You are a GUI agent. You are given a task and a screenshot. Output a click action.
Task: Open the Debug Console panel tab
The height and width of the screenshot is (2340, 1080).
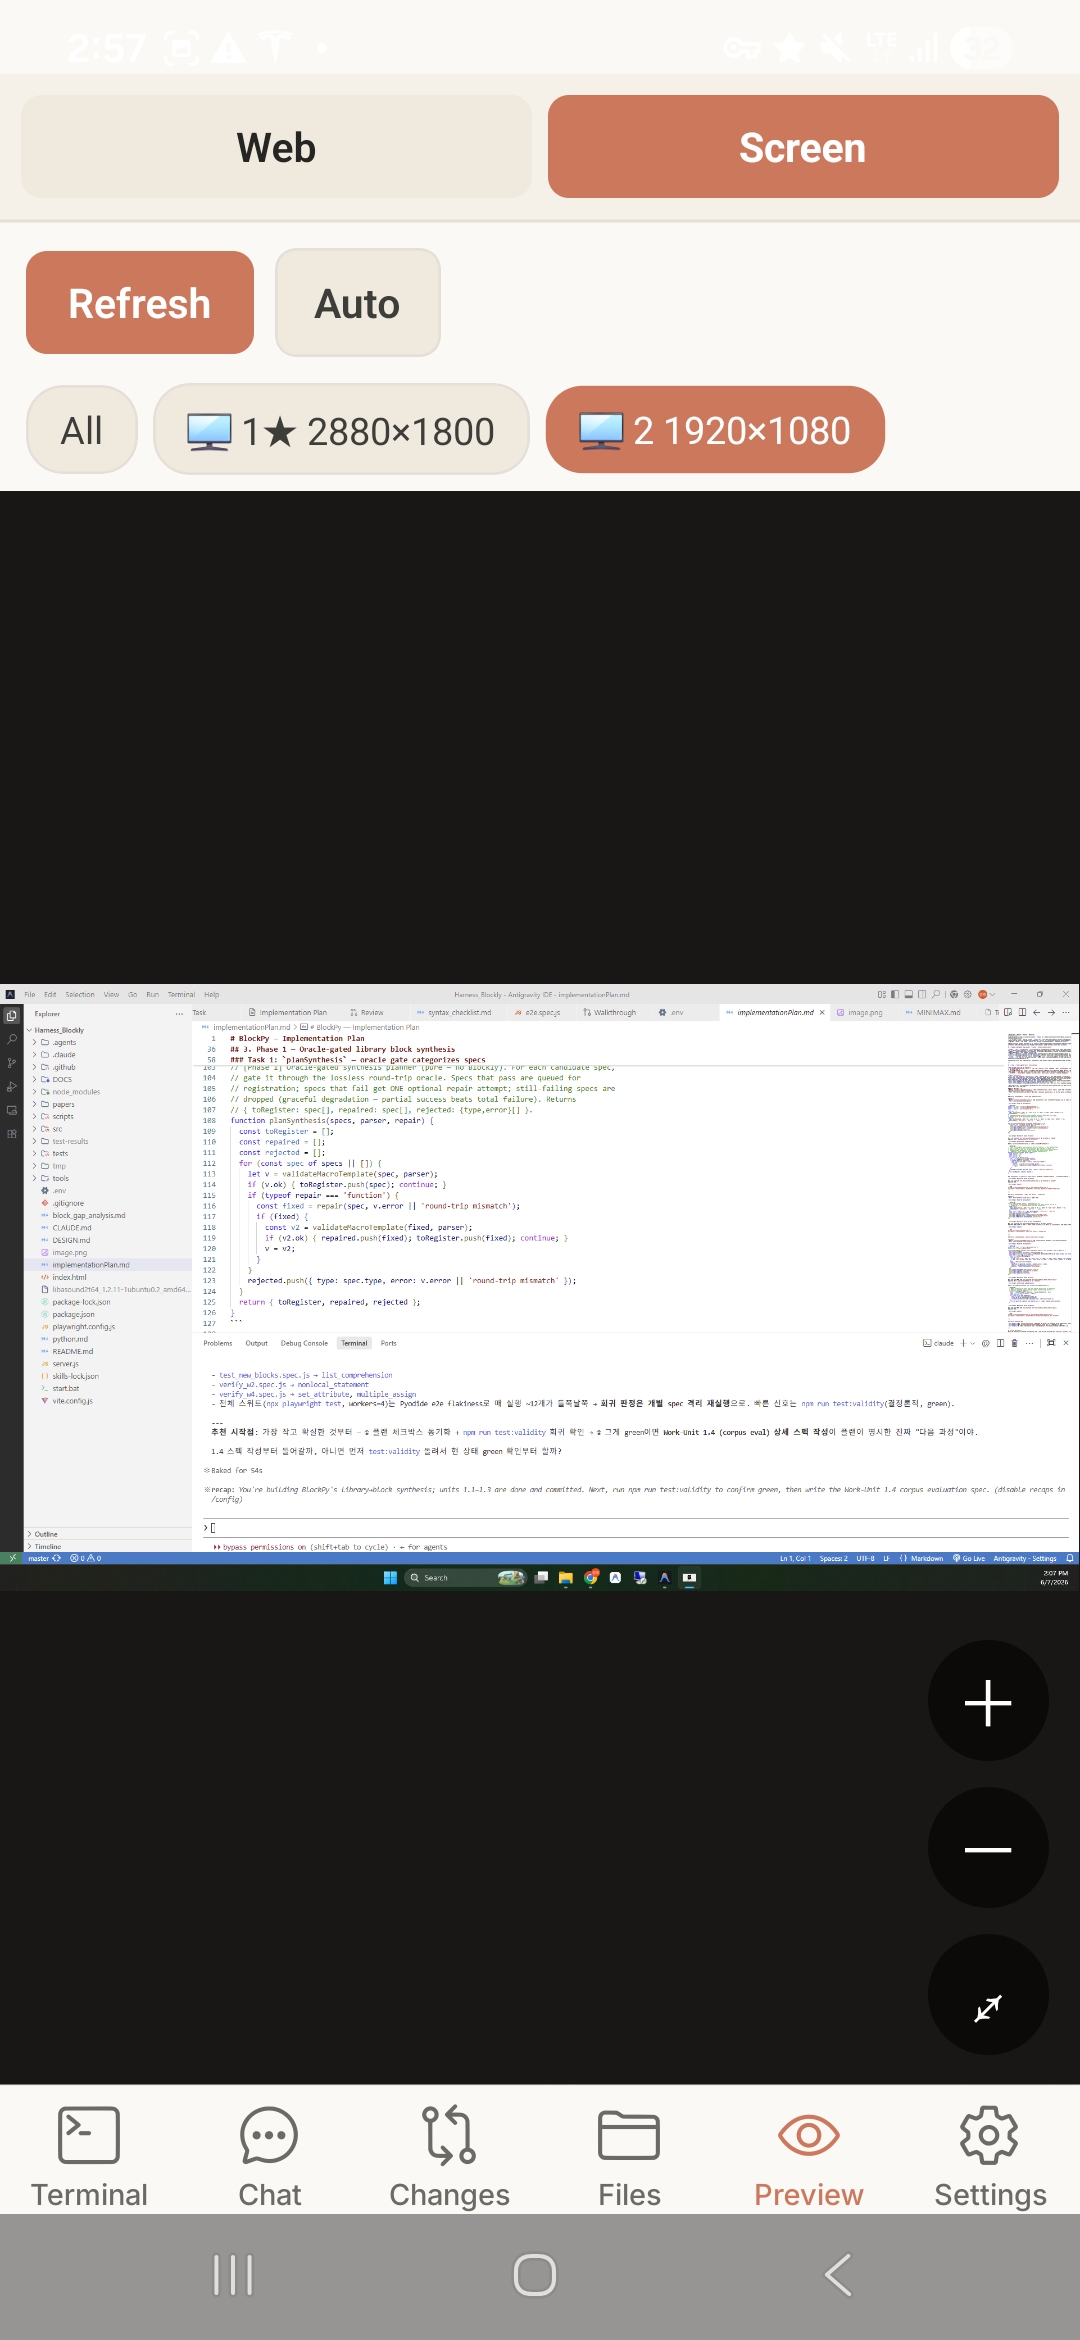(304, 1343)
